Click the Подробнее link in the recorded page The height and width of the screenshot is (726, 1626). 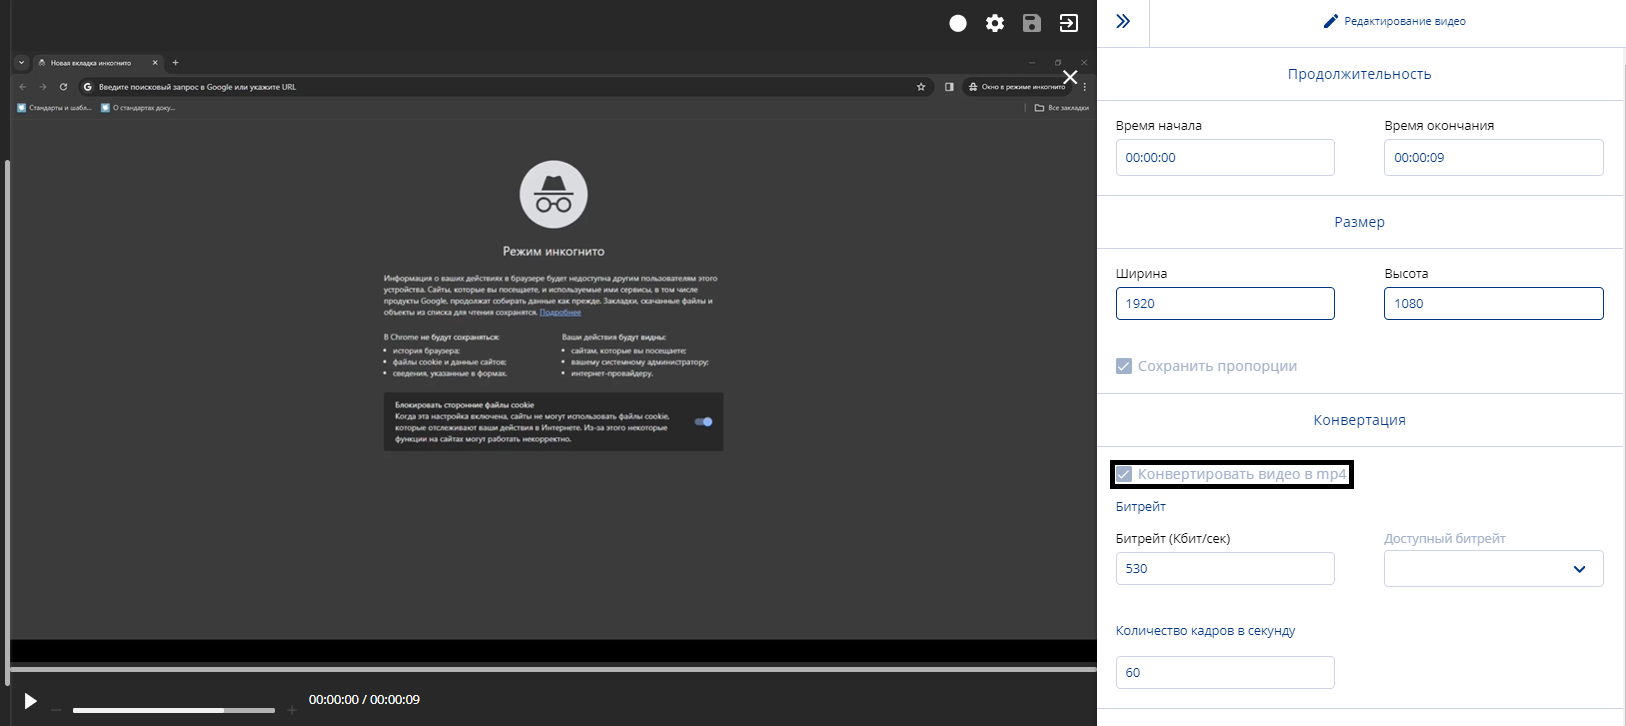pyautogui.click(x=560, y=312)
